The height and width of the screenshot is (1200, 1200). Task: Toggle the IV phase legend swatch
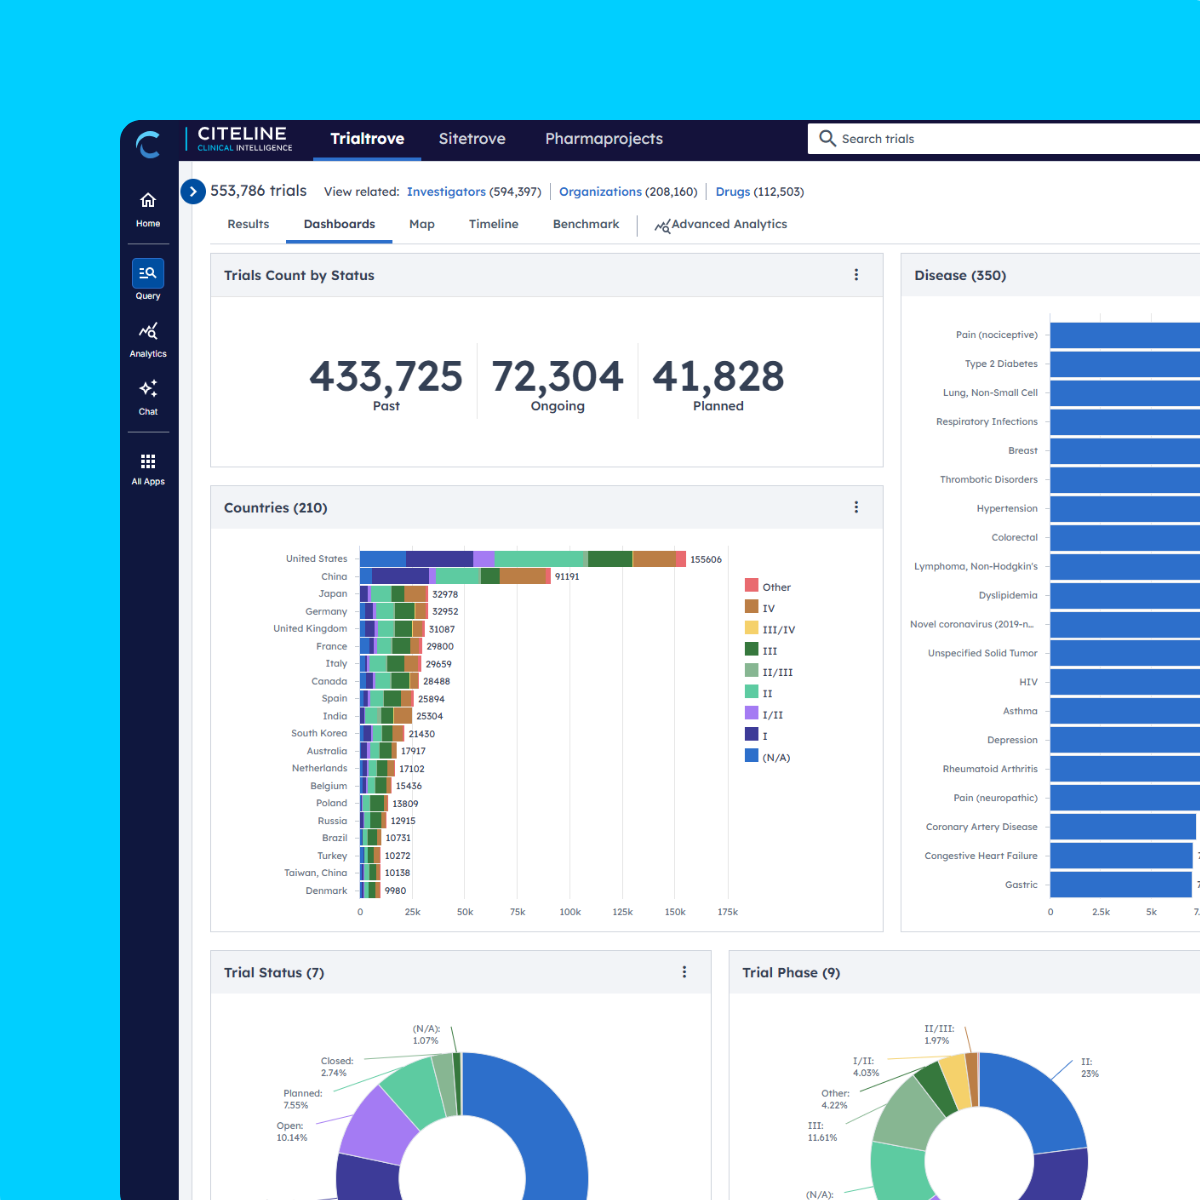click(751, 606)
